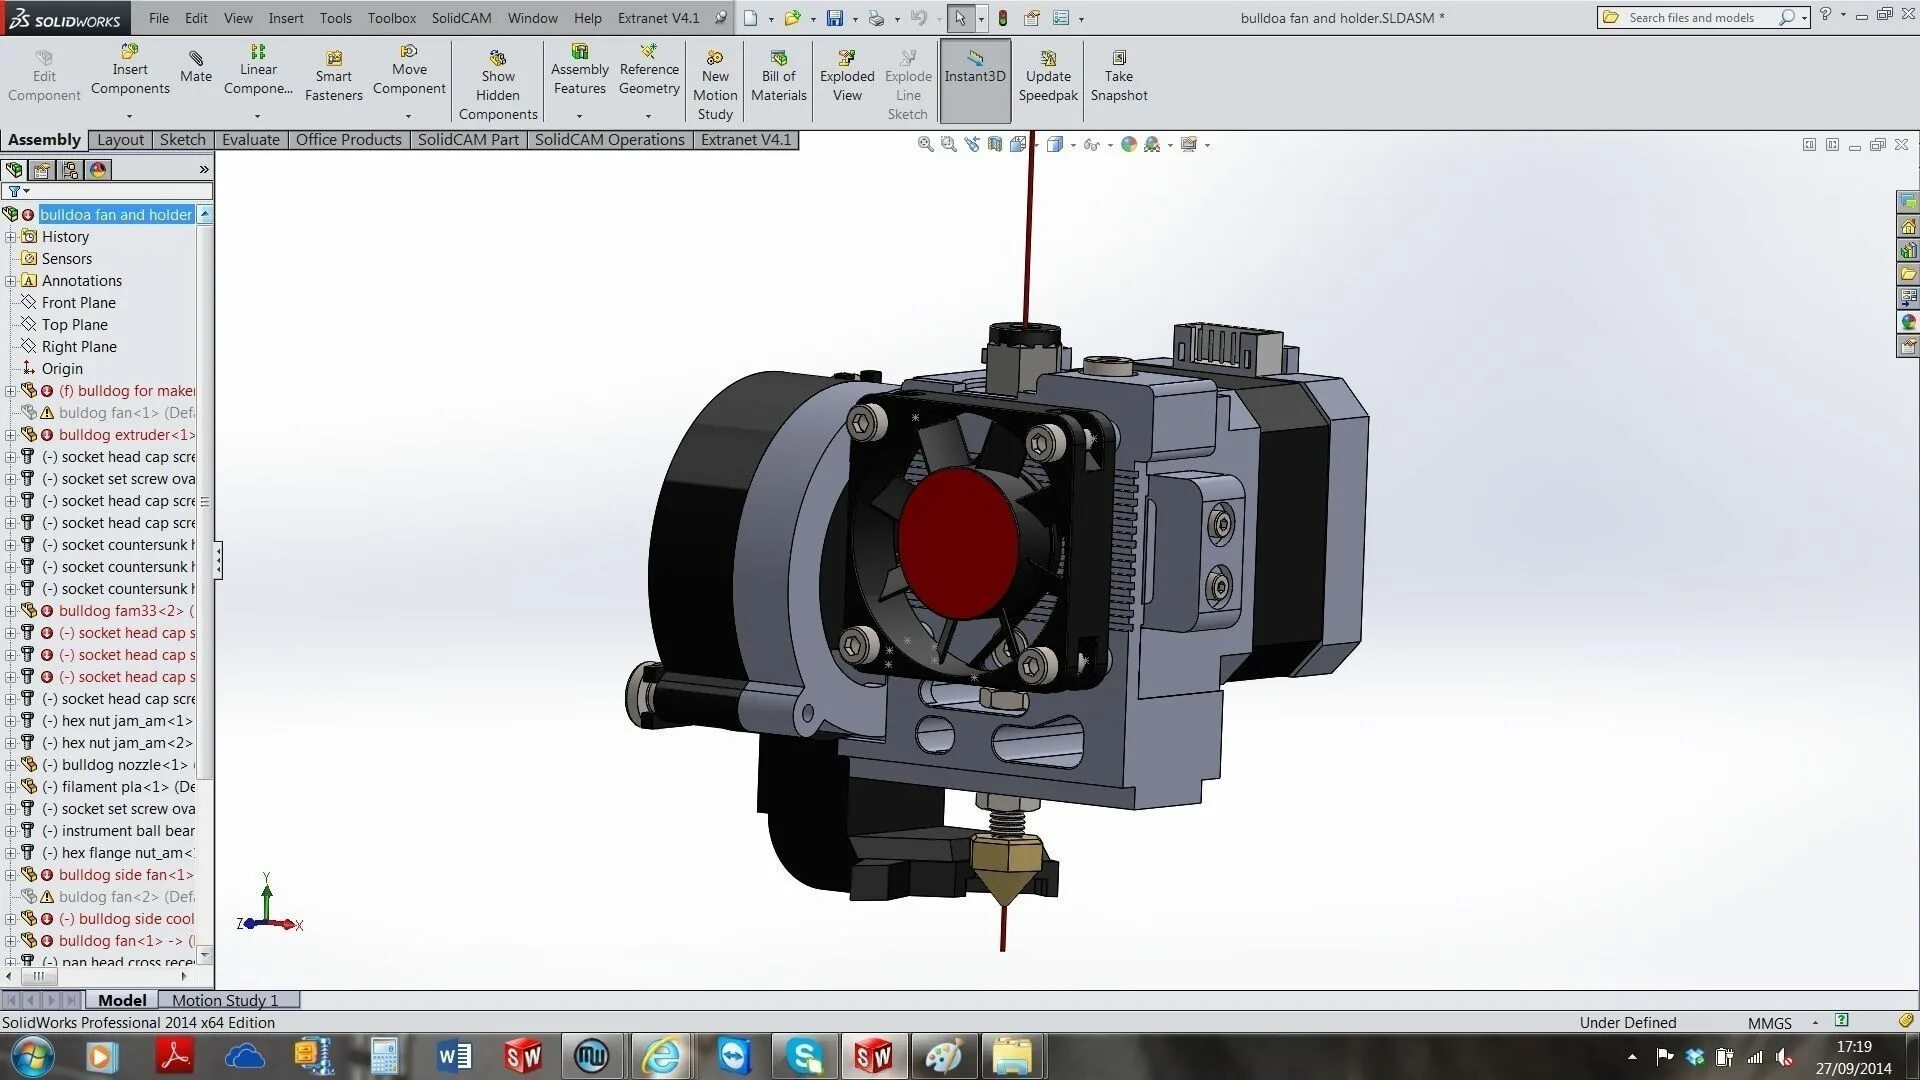Click Exploded View icon
The width and height of the screenshot is (1920, 1080).
(x=847, y=59)
